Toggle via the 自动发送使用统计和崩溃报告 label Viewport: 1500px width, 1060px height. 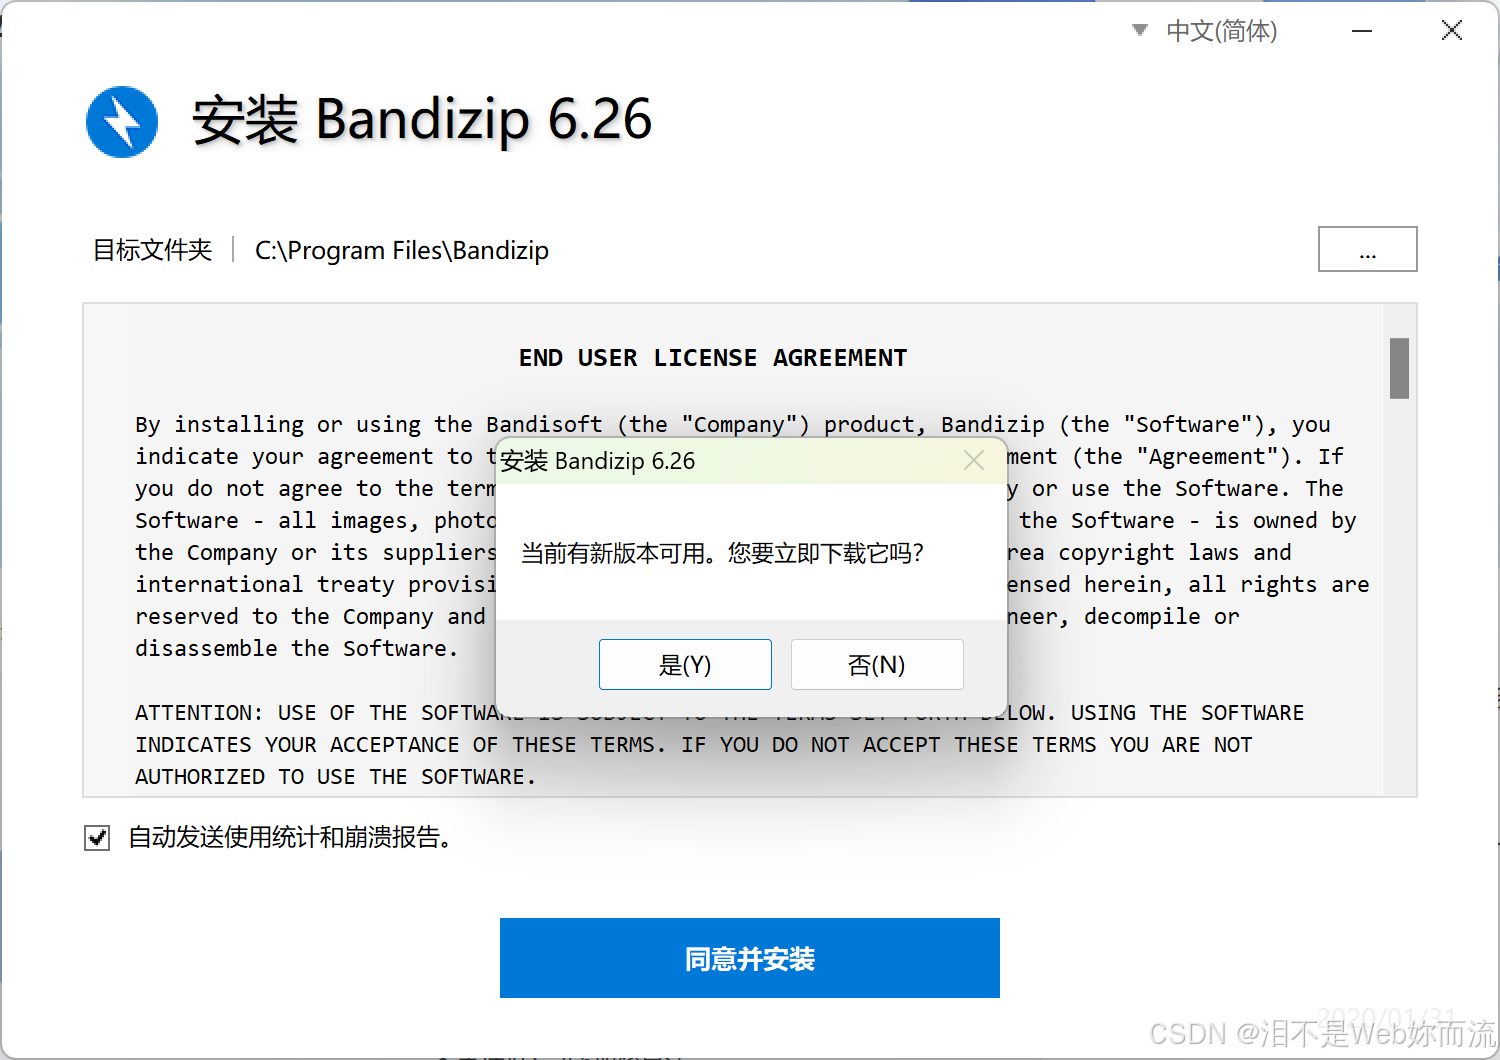click(290, 837)
